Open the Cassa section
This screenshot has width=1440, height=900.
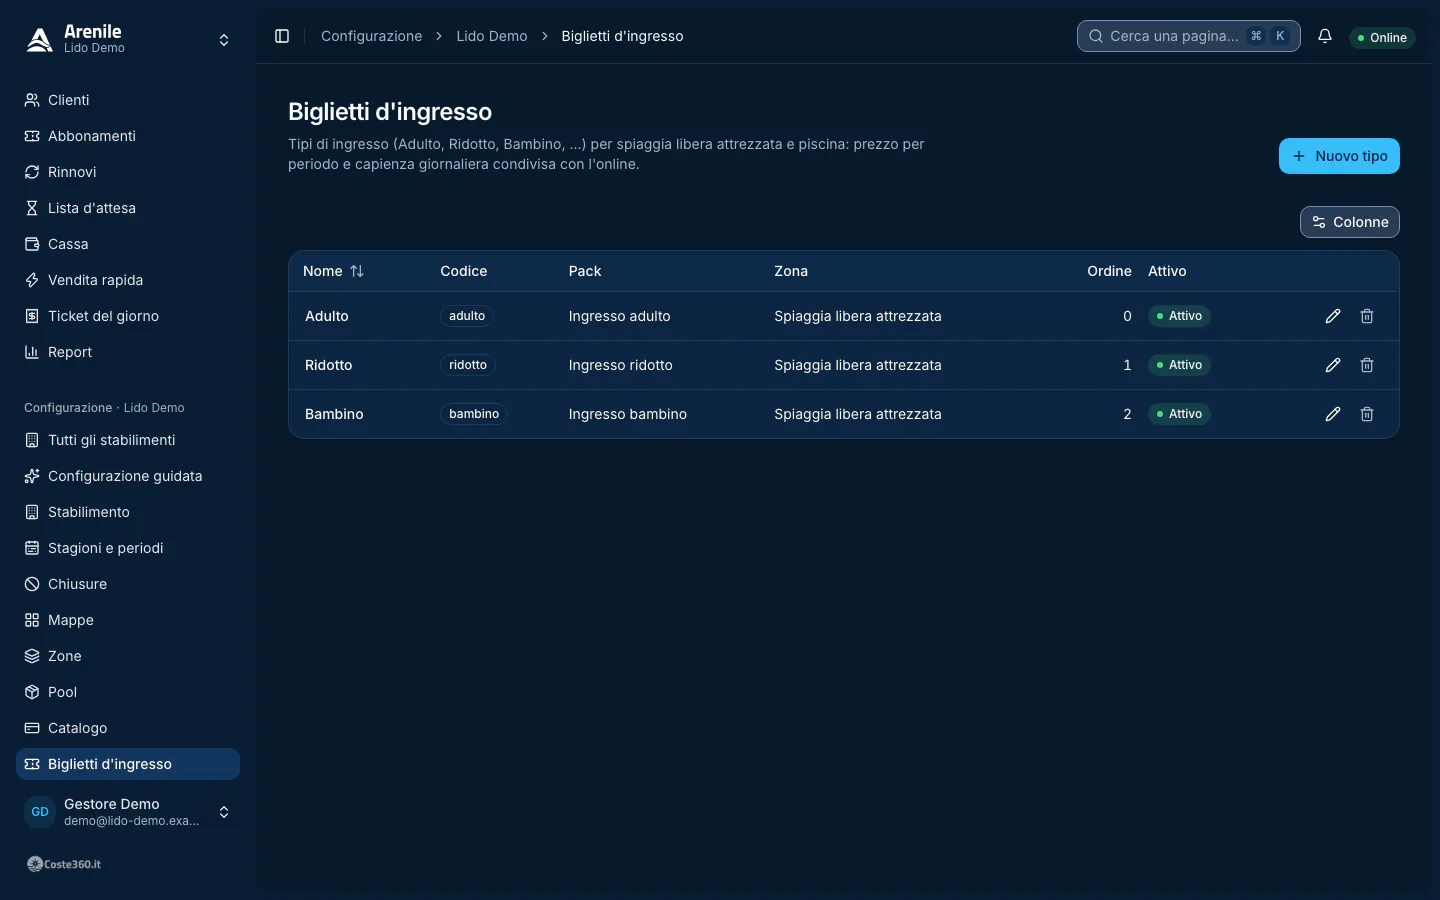(x=128, y=244)
